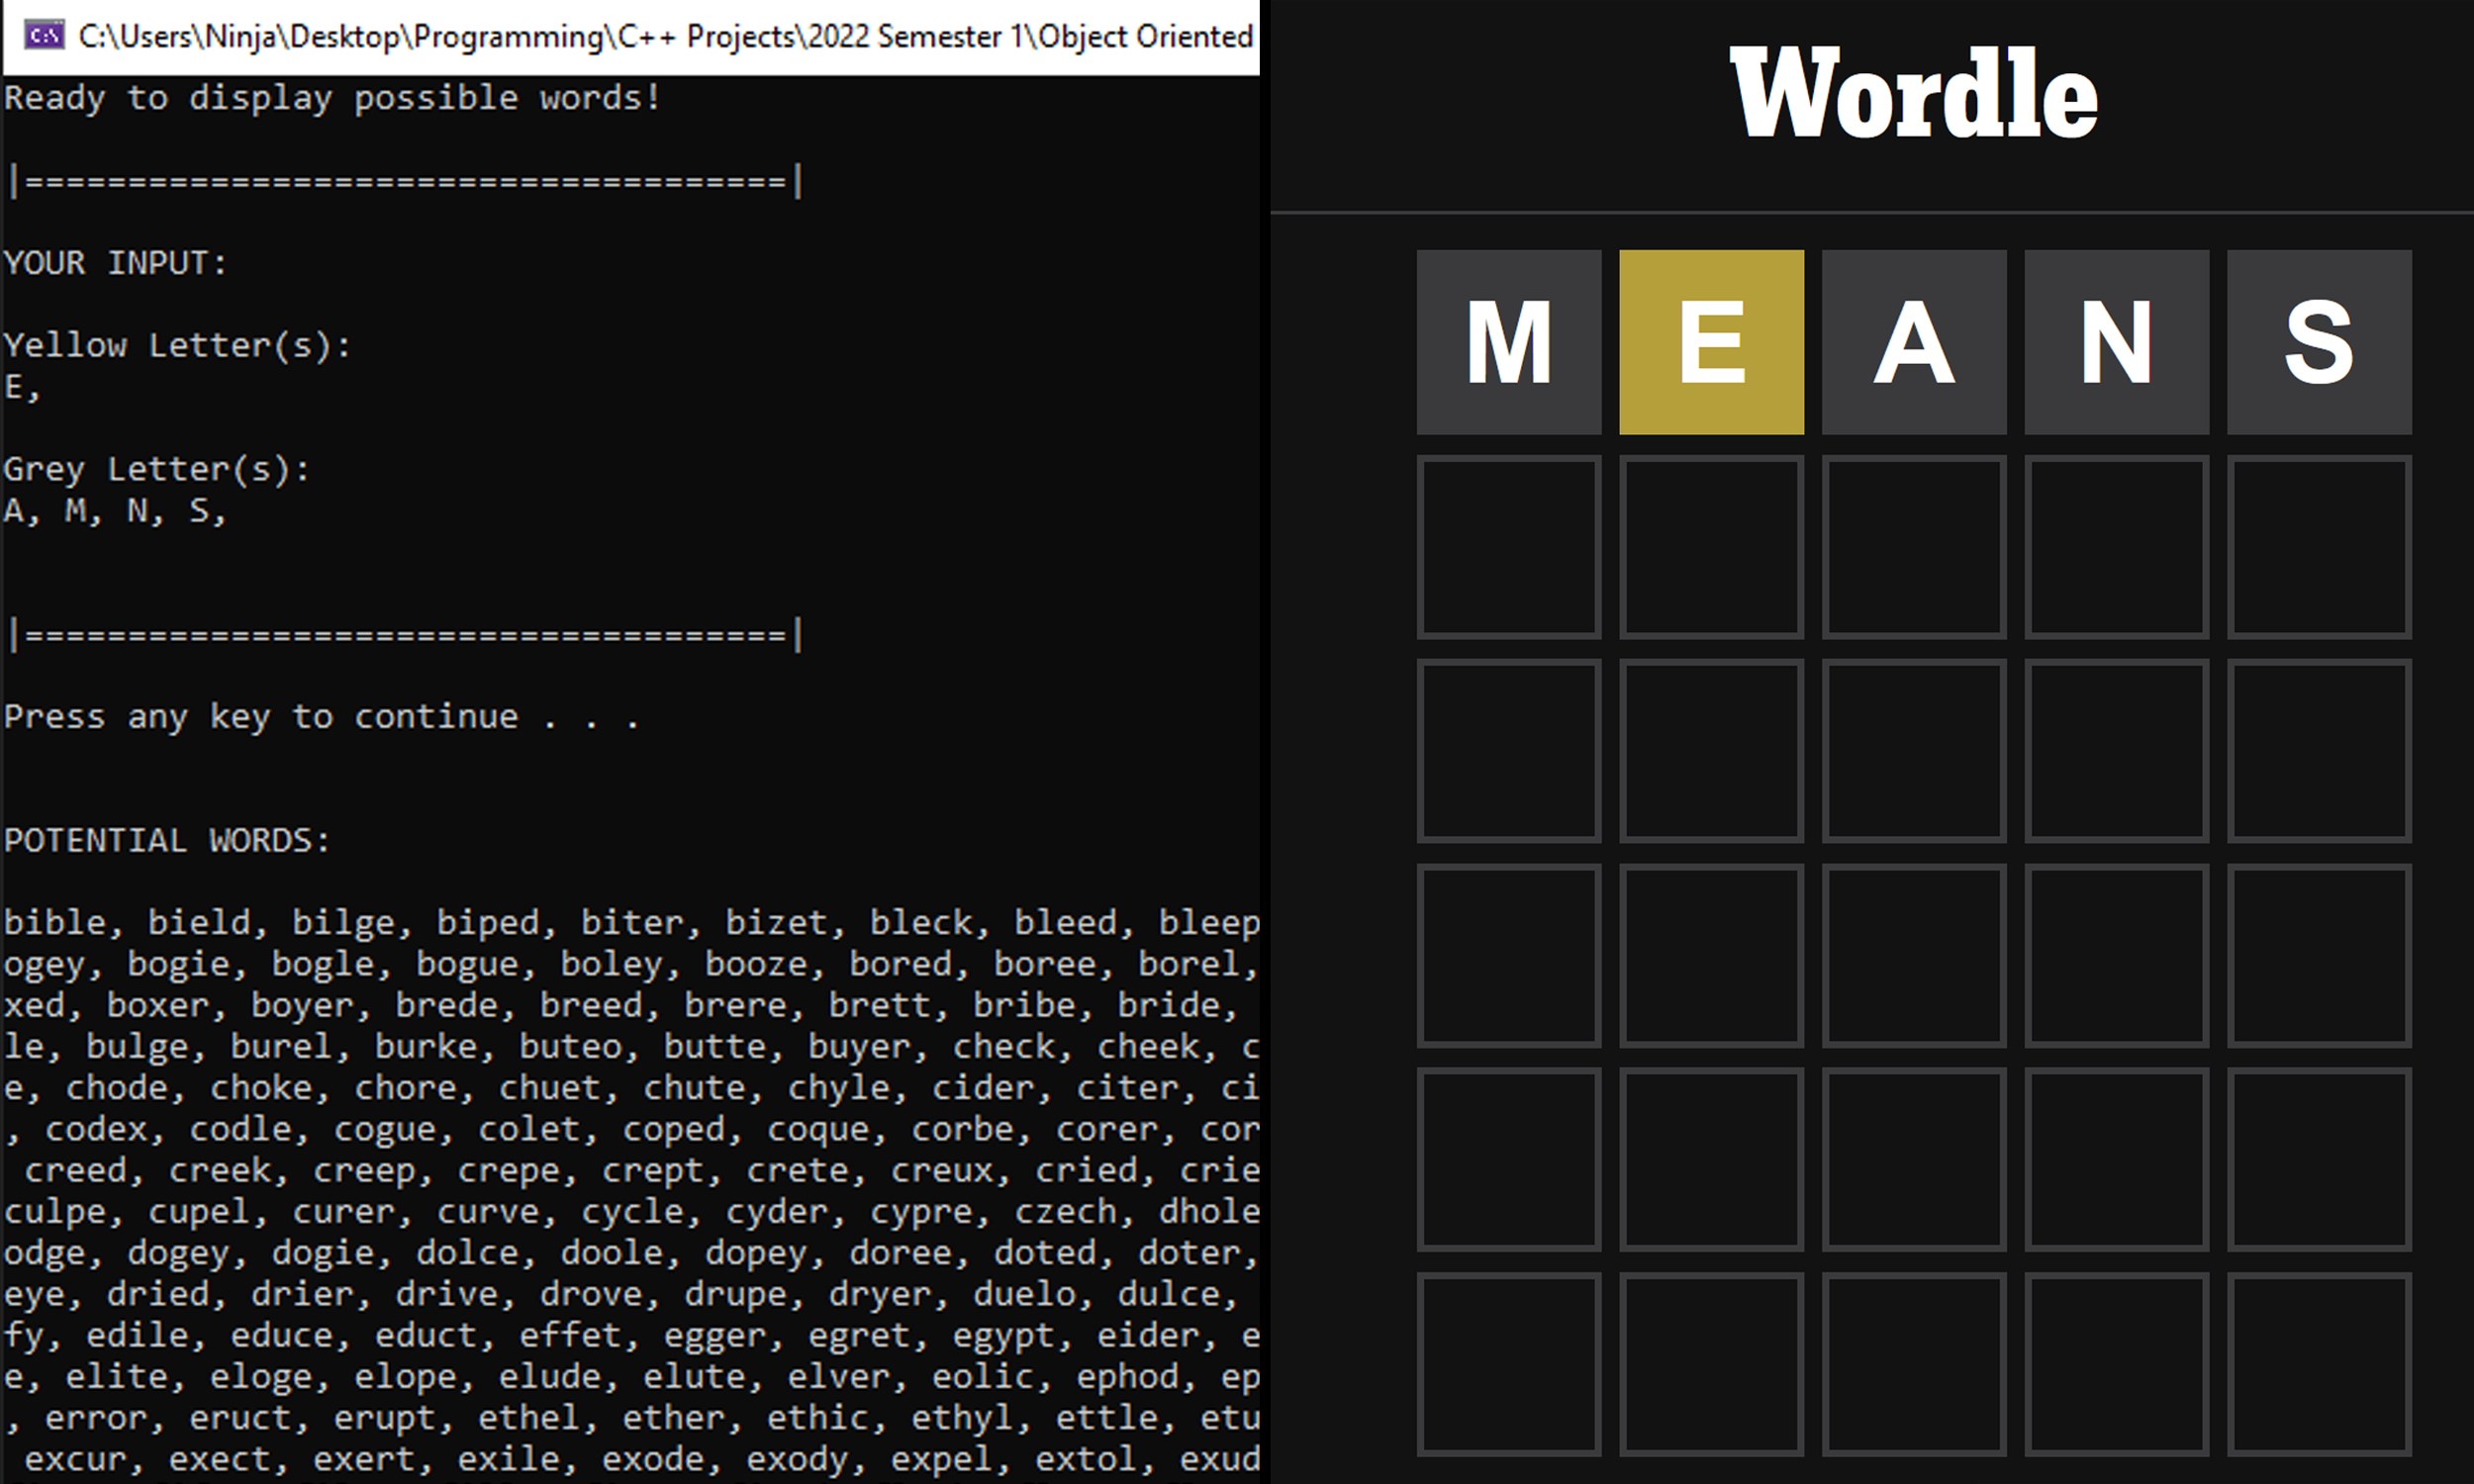Click the word 'curve' in console
2474x1484 pixels.
(x=487, y=1211)
